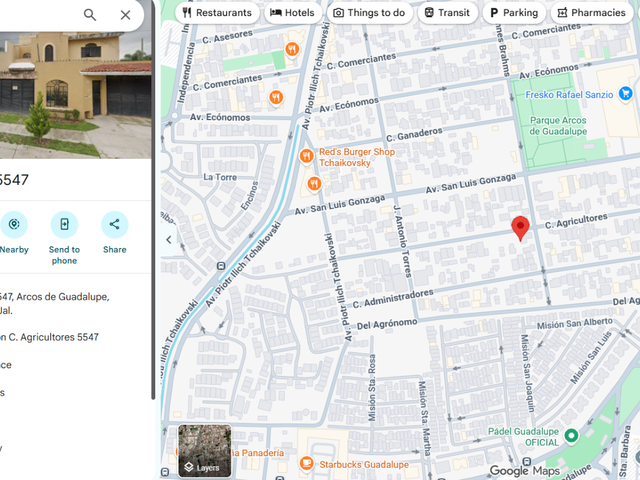Open the Starbucks Guadalupe cafe marker
Viewport: 640px width, 480px height.
(x=306, y=464)
